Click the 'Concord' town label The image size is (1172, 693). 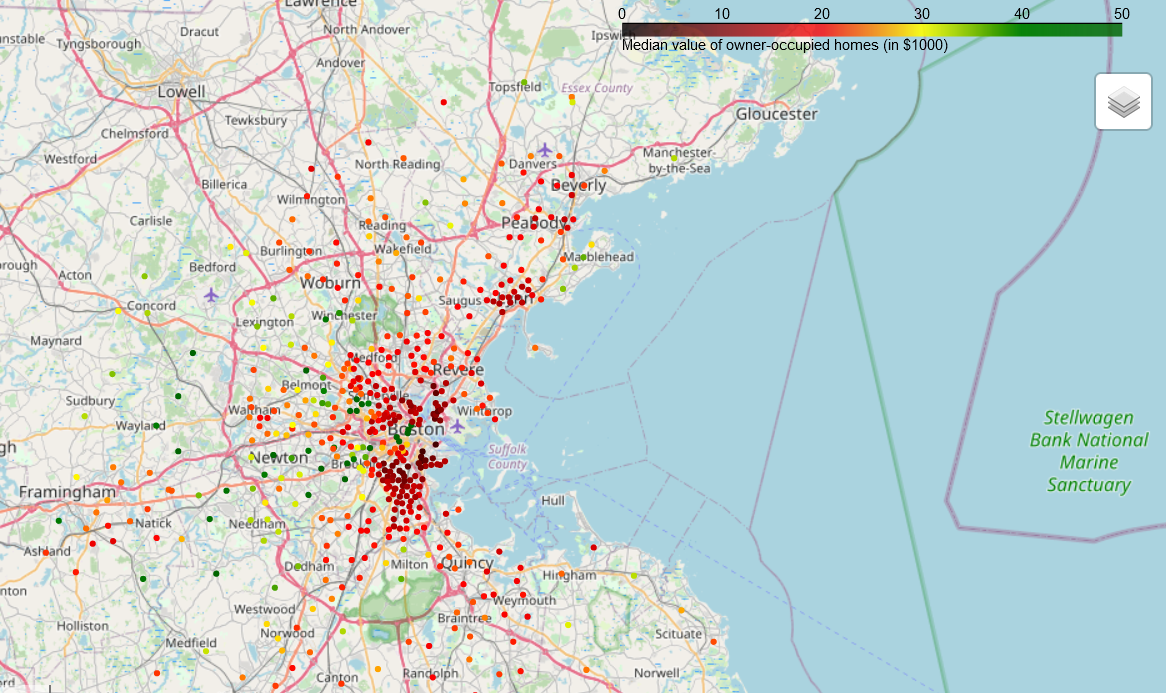[151, 306]
